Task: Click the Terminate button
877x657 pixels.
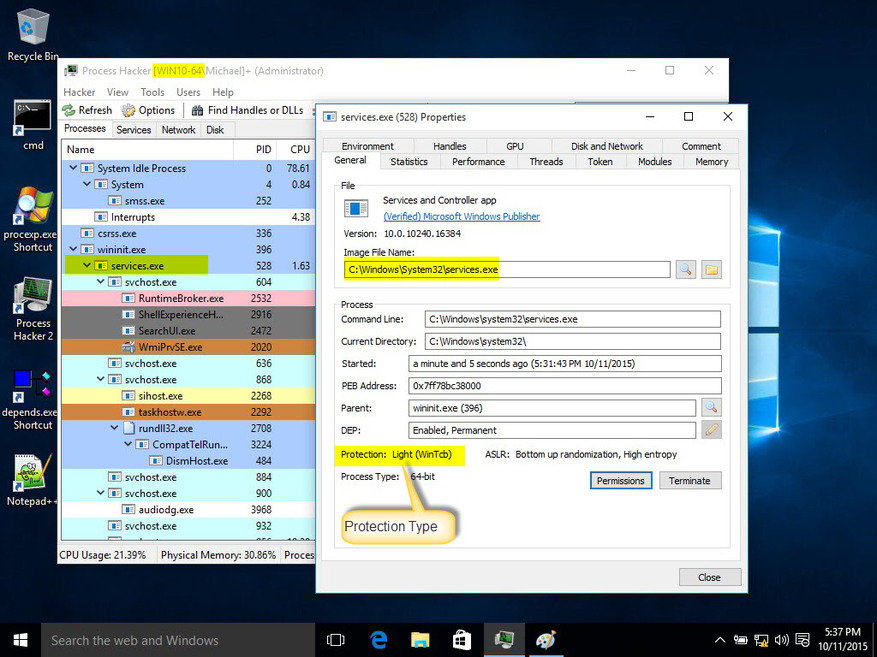Action: [x=690, y=480]
